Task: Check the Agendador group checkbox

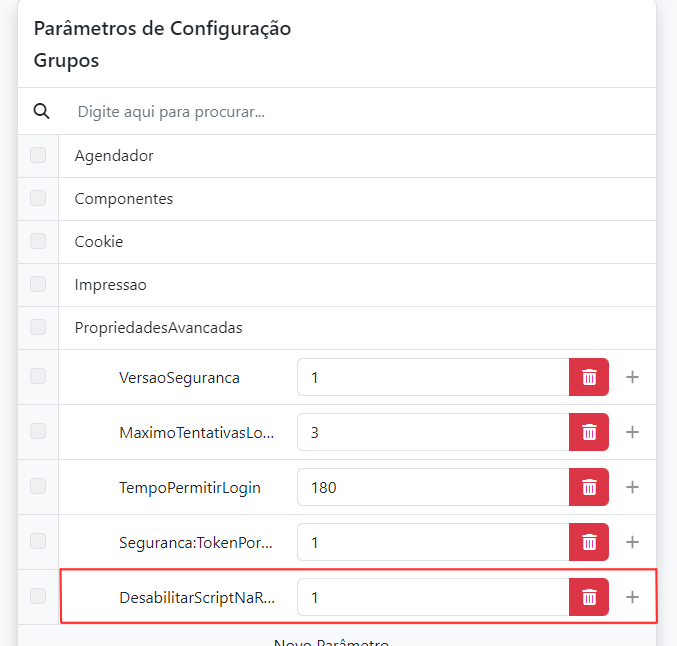Action: click(x=38, y=155)
